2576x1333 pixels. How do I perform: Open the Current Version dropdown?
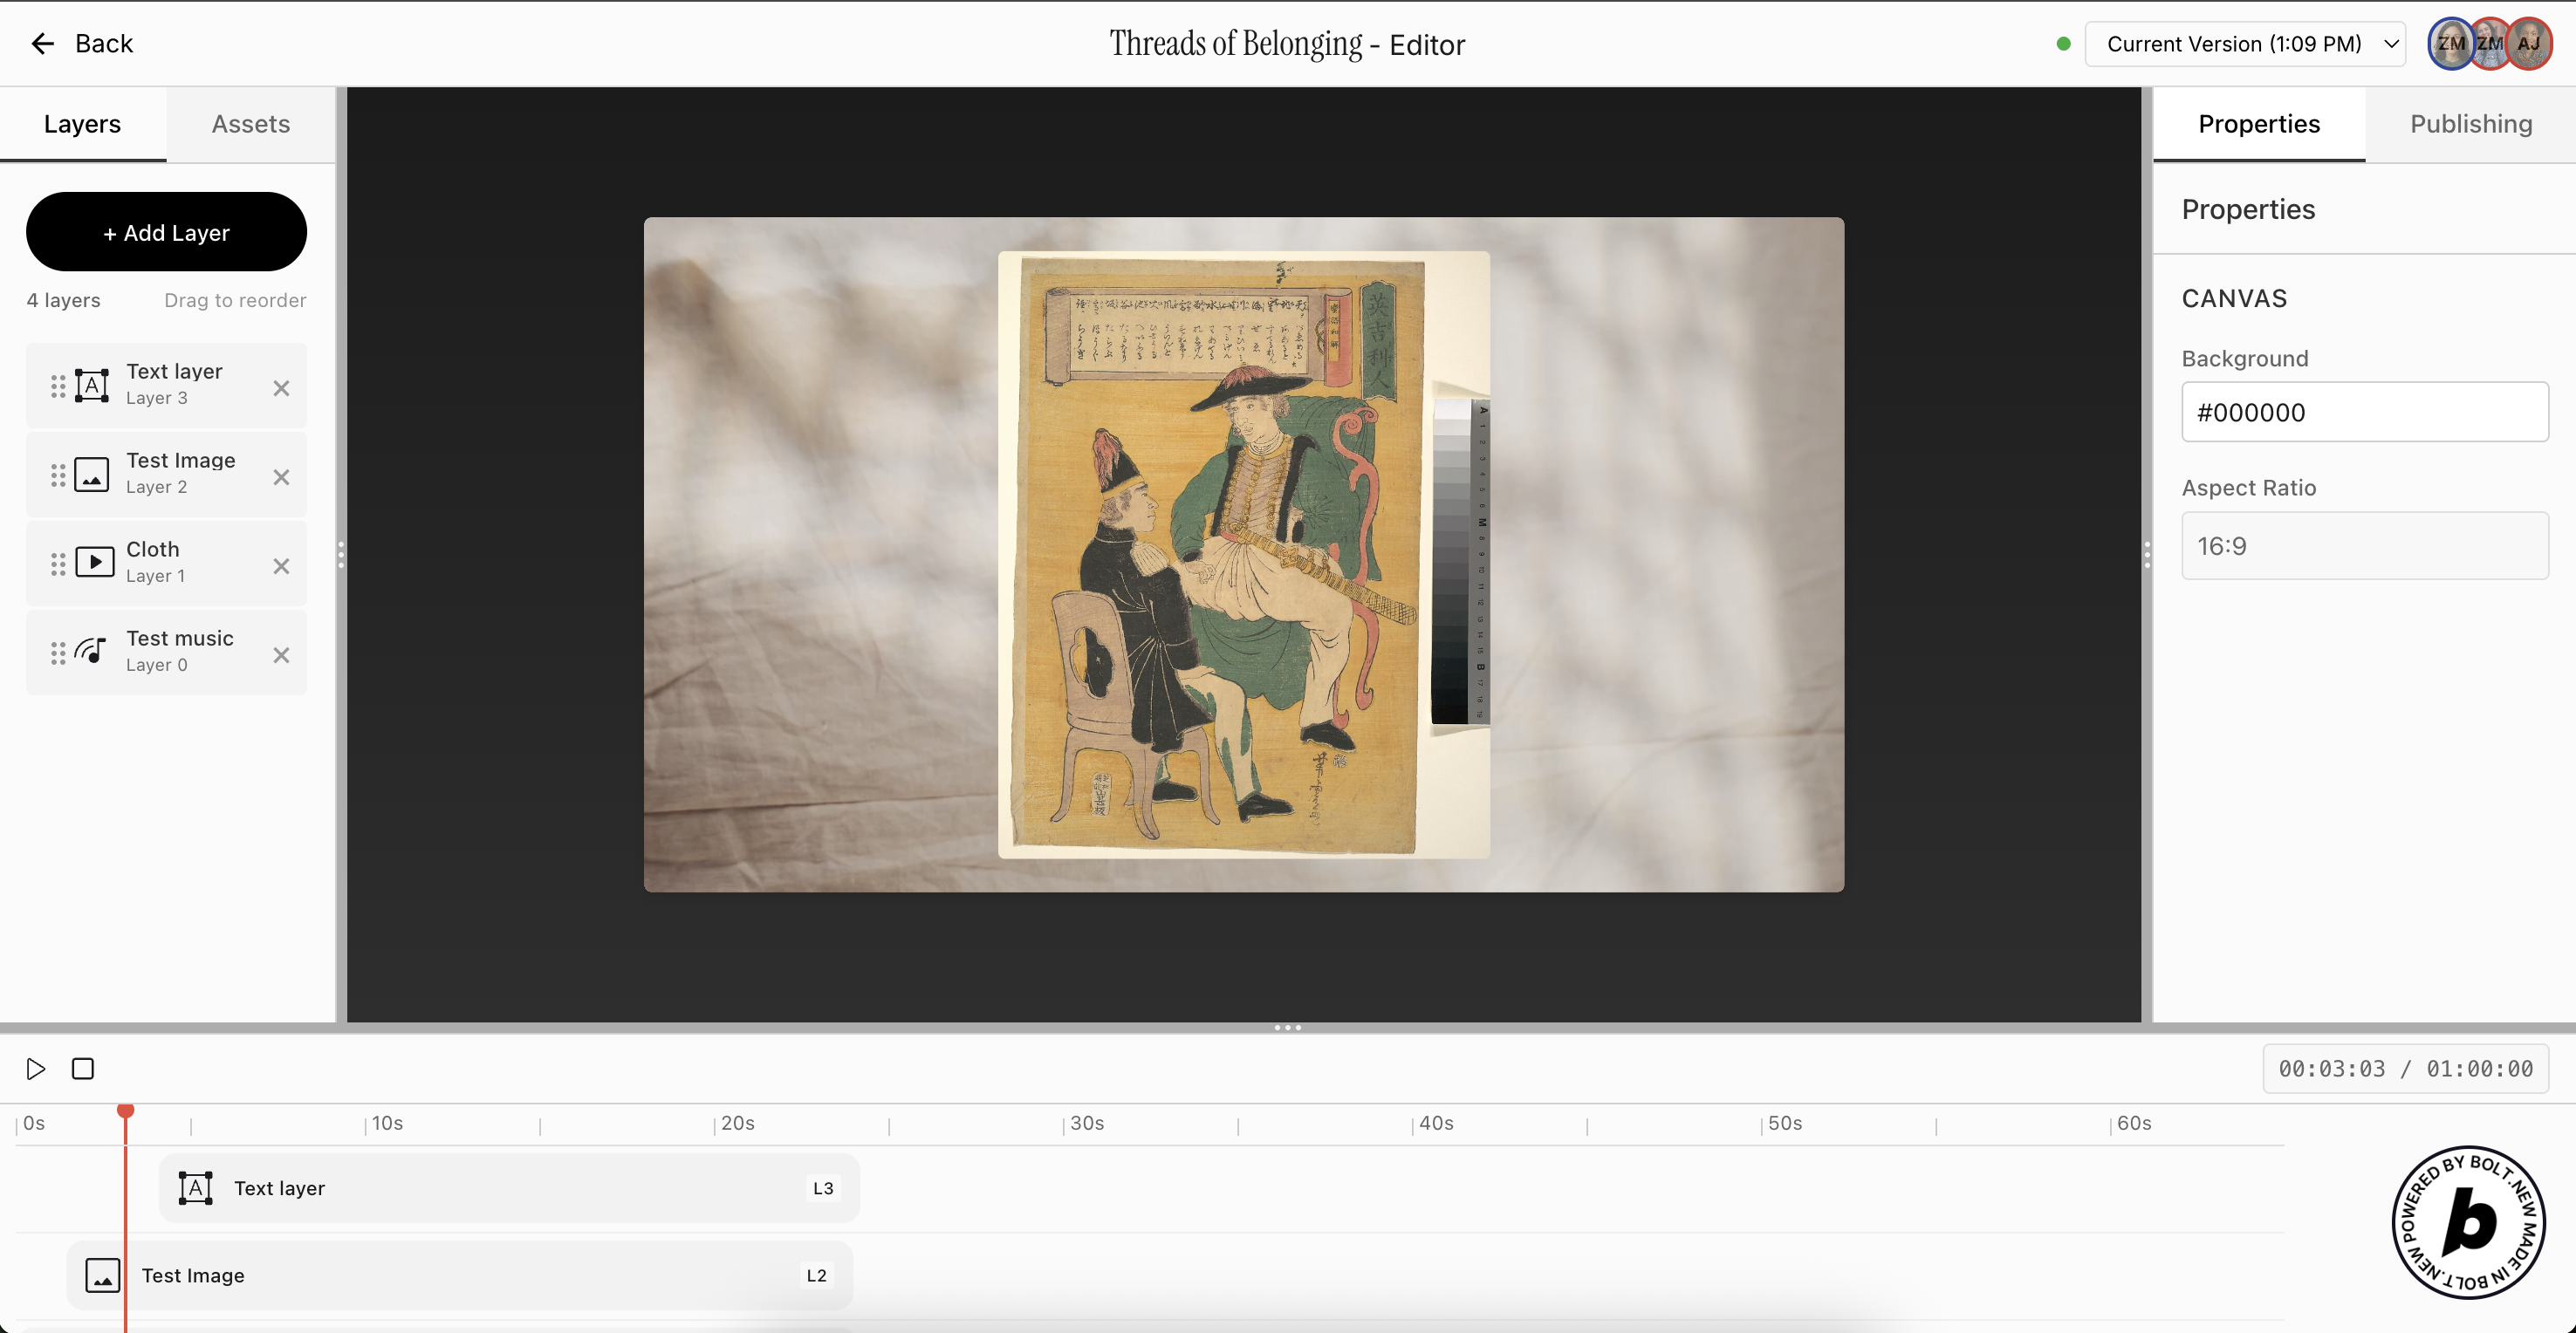[x=2245, y=44]
